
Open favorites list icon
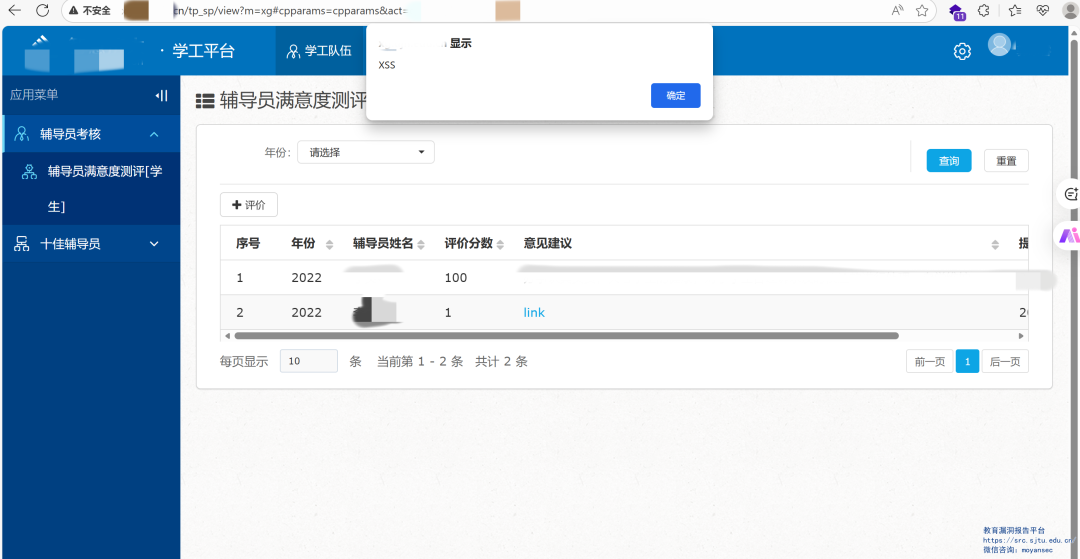pyautogui.click(x=1015, y=10)
